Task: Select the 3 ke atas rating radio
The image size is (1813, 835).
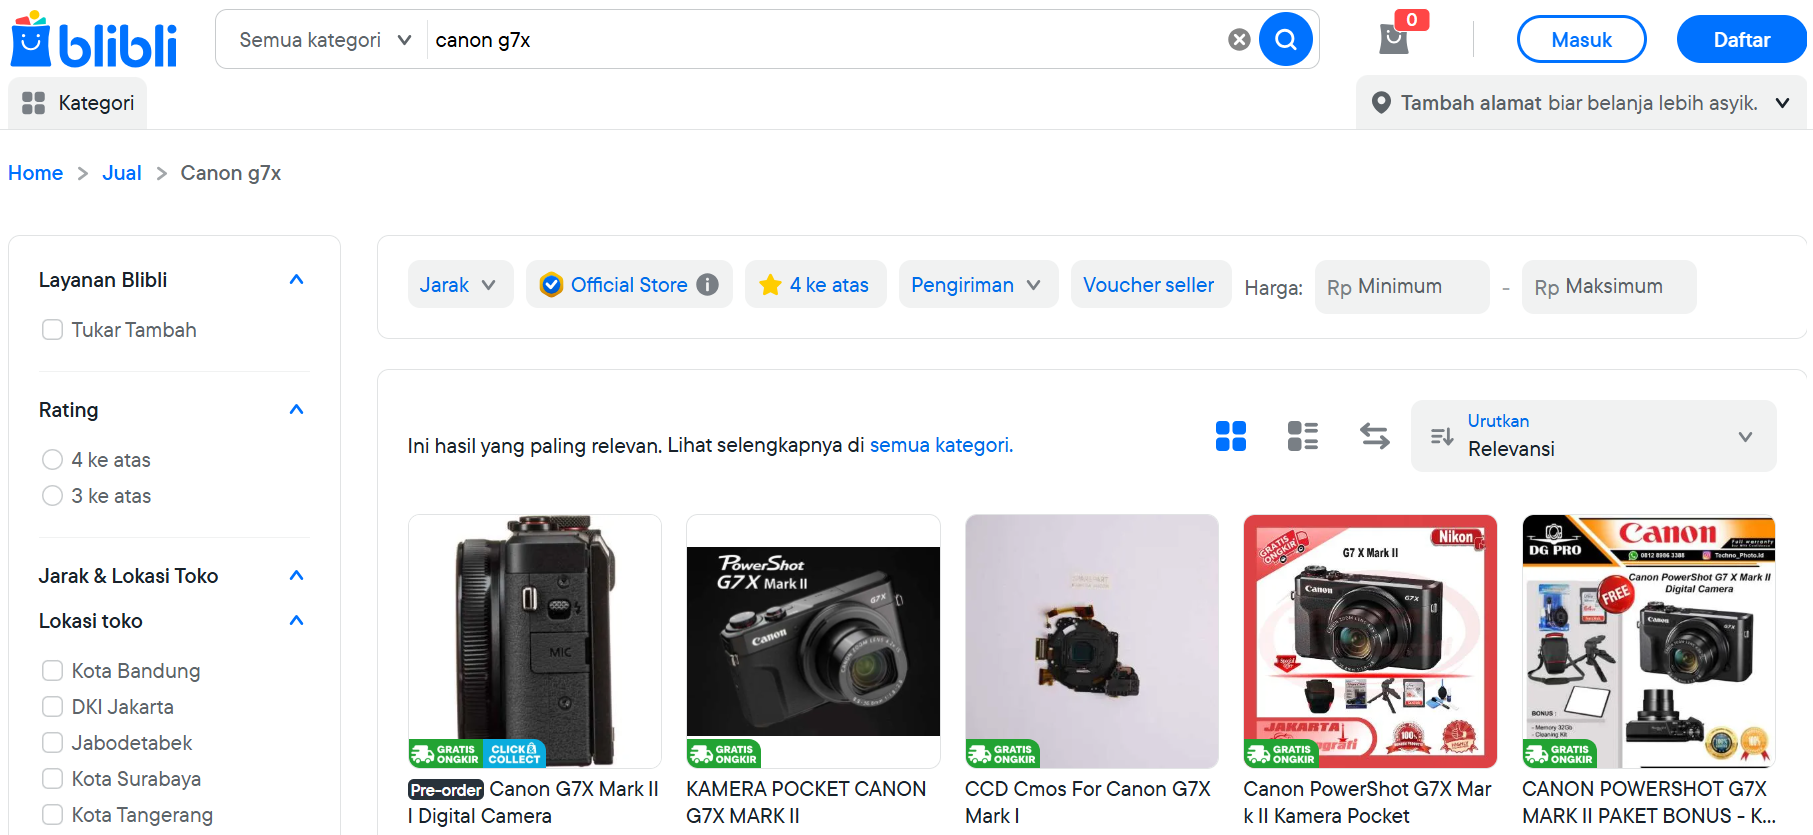Action: [x=53, y=496]
